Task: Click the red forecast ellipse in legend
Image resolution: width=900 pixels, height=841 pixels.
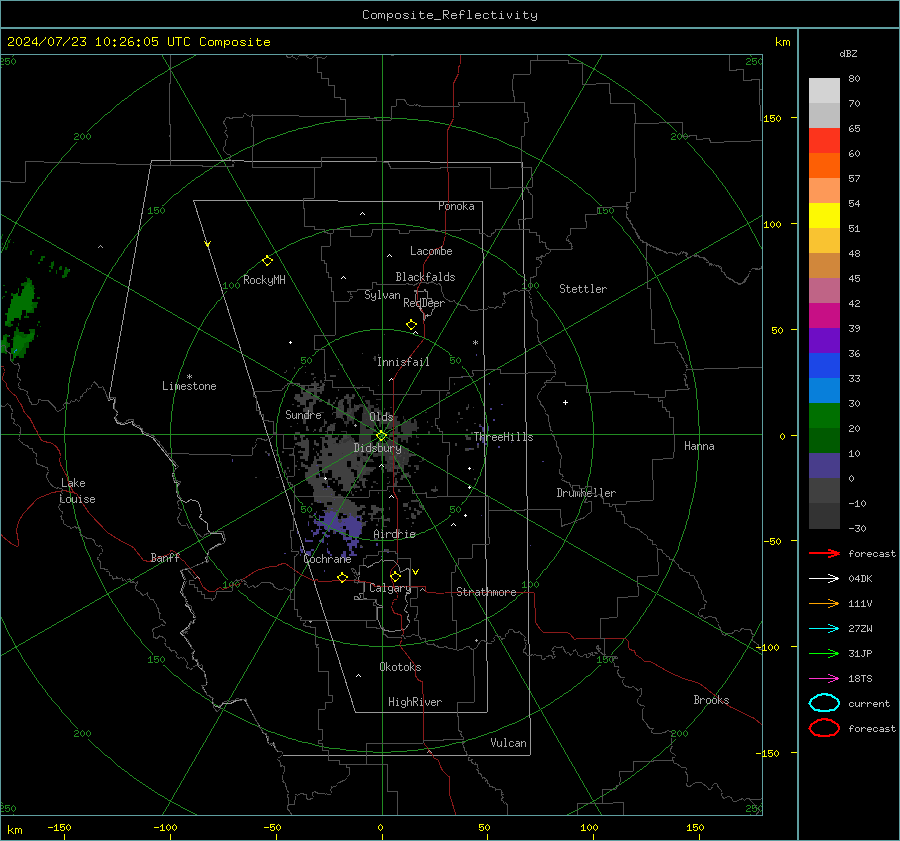Action: tap(824, 728)
